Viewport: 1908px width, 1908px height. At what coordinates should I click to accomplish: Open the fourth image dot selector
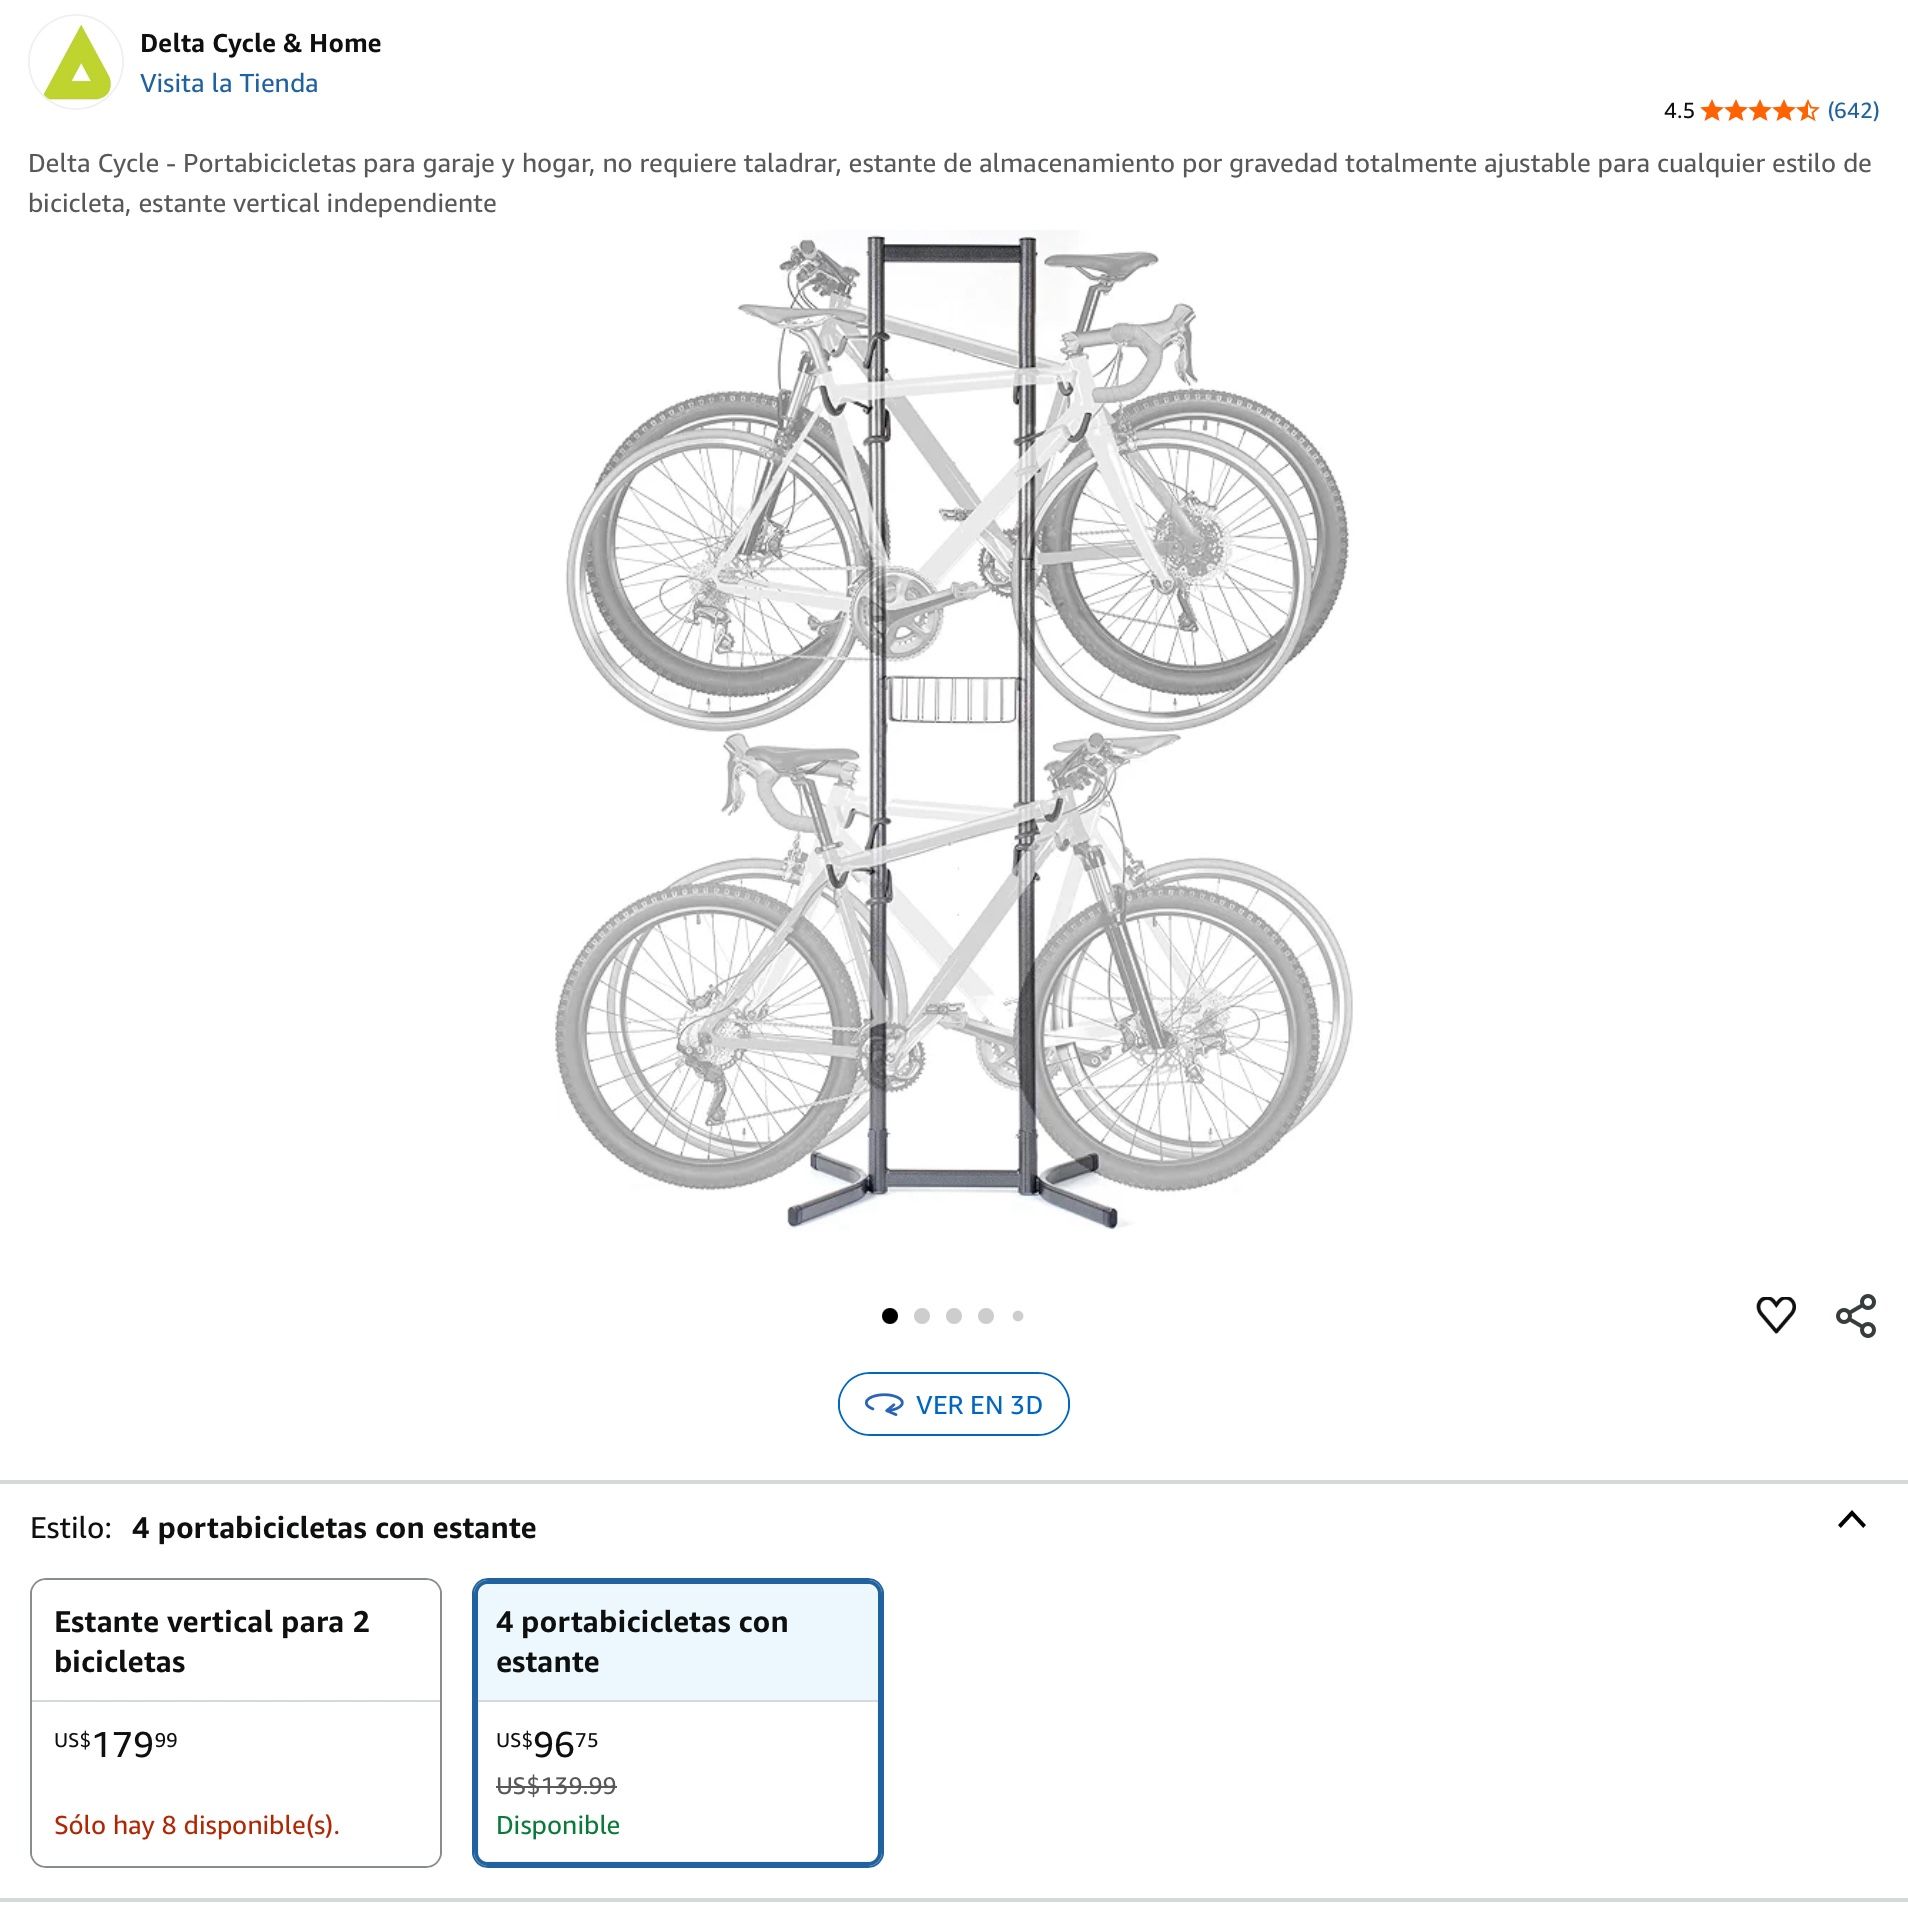coord(985,1315)
